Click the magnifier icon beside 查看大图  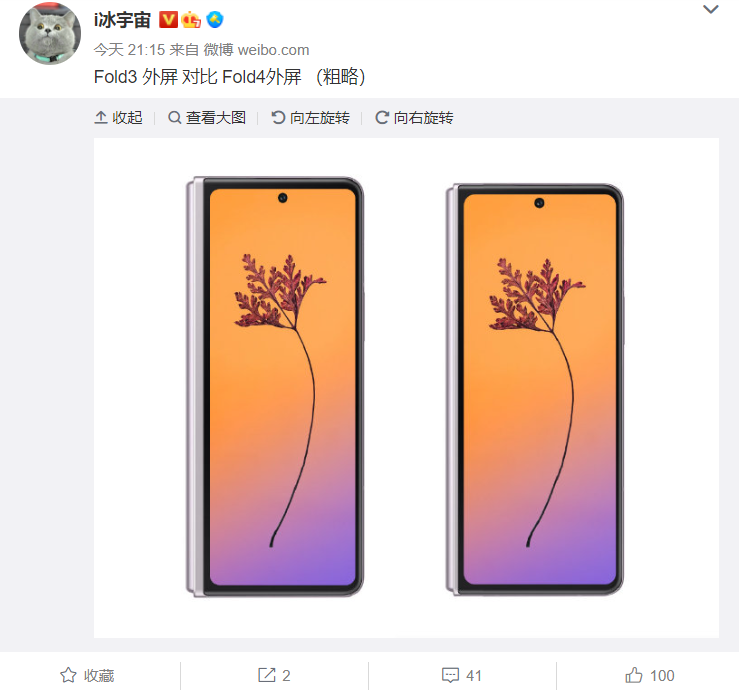click(x=175, y=117)
